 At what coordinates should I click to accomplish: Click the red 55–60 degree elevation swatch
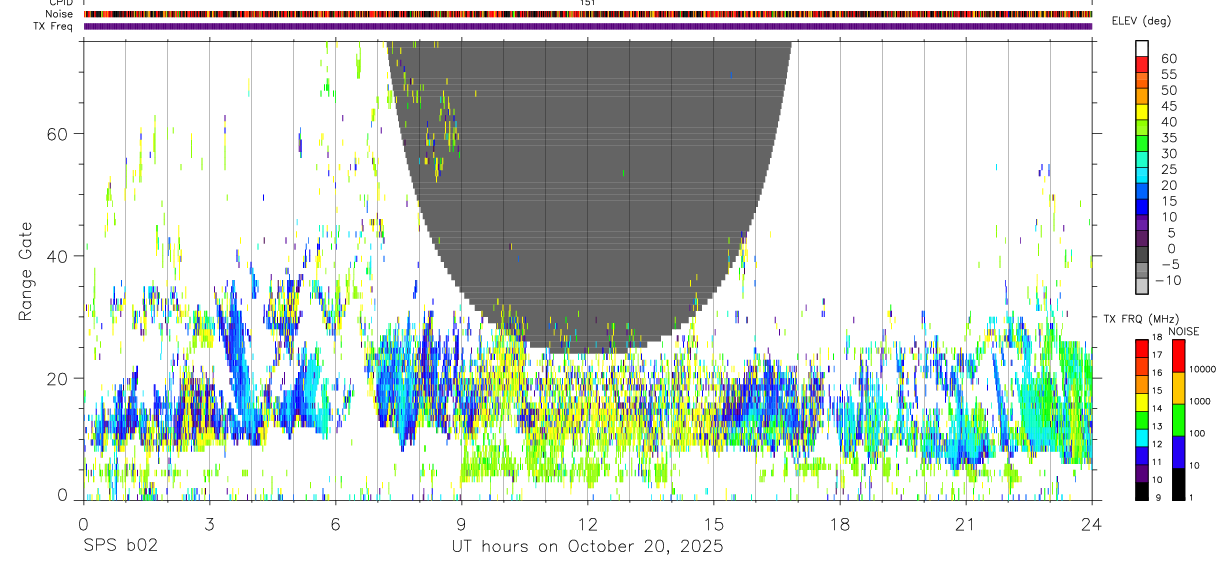tap(1142, 66)
